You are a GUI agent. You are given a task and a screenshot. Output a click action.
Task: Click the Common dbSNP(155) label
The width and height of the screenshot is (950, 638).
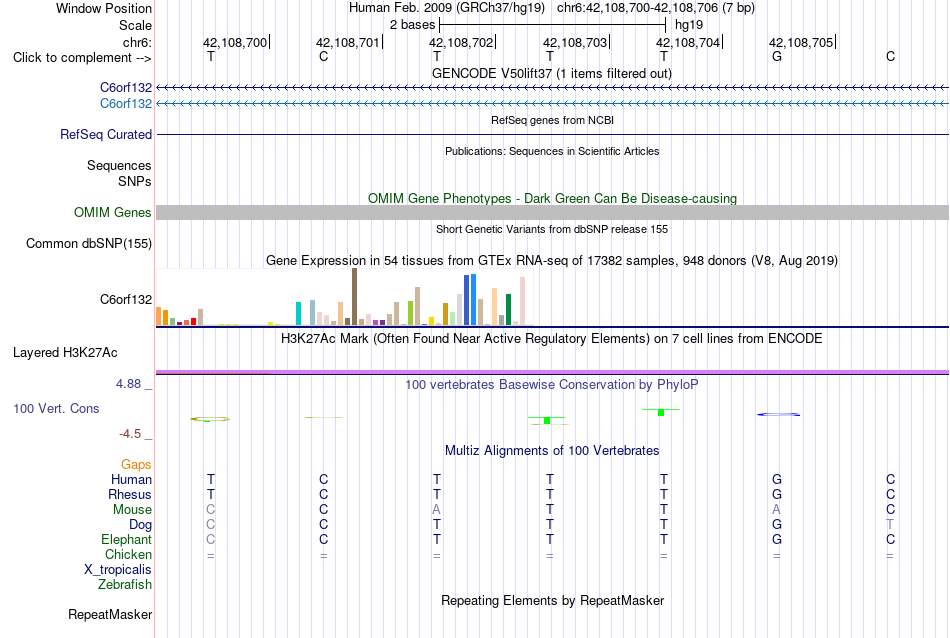click(x=89, y=244)
